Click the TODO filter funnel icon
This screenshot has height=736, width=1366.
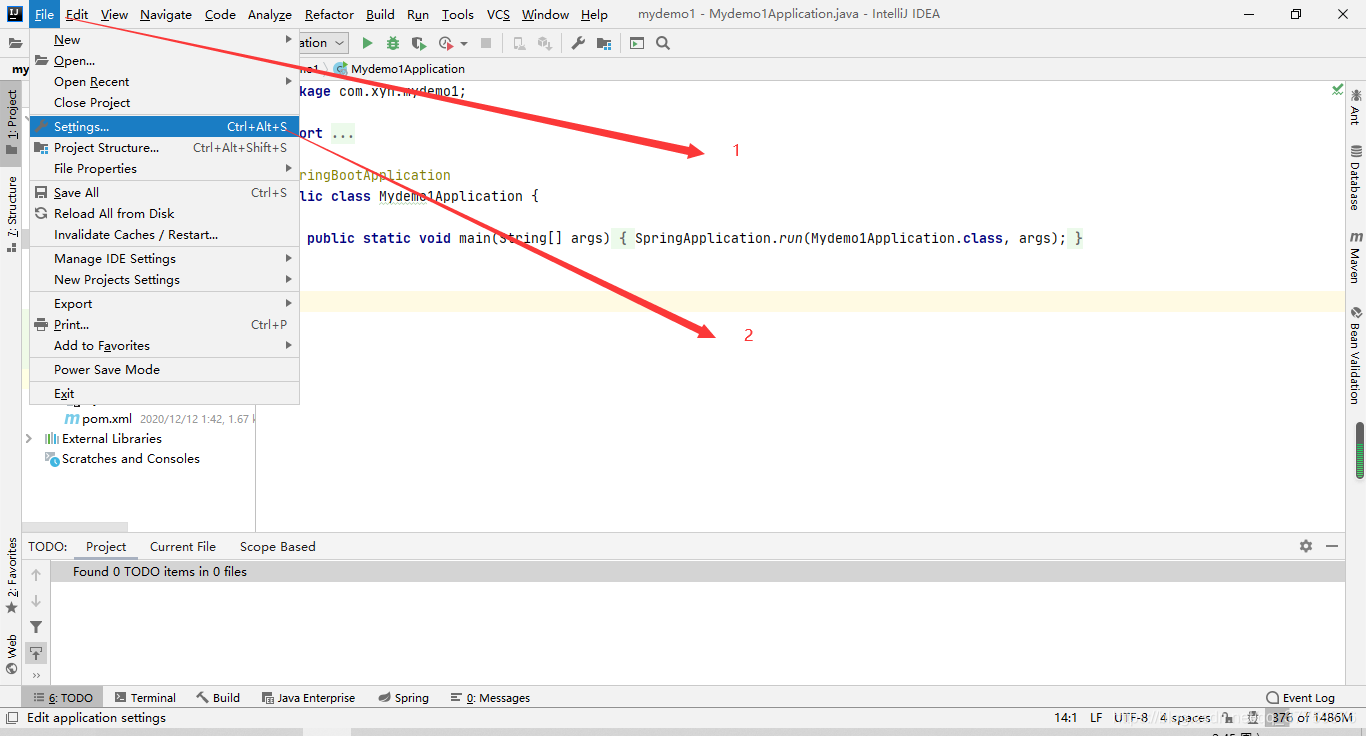point(36,627)
